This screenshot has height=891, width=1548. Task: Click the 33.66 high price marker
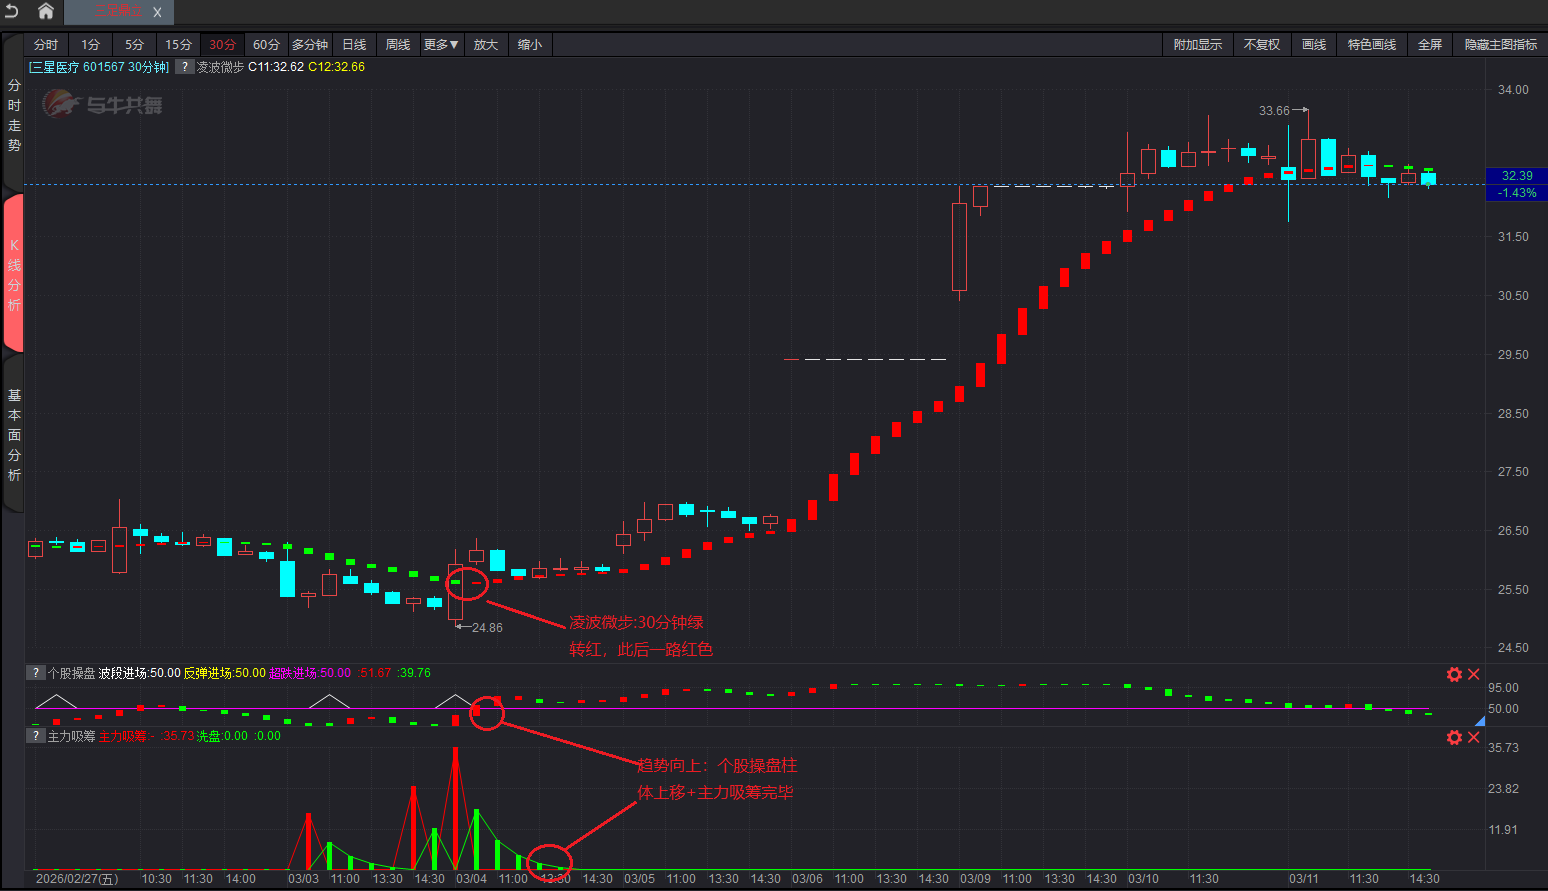[1274, 111]
